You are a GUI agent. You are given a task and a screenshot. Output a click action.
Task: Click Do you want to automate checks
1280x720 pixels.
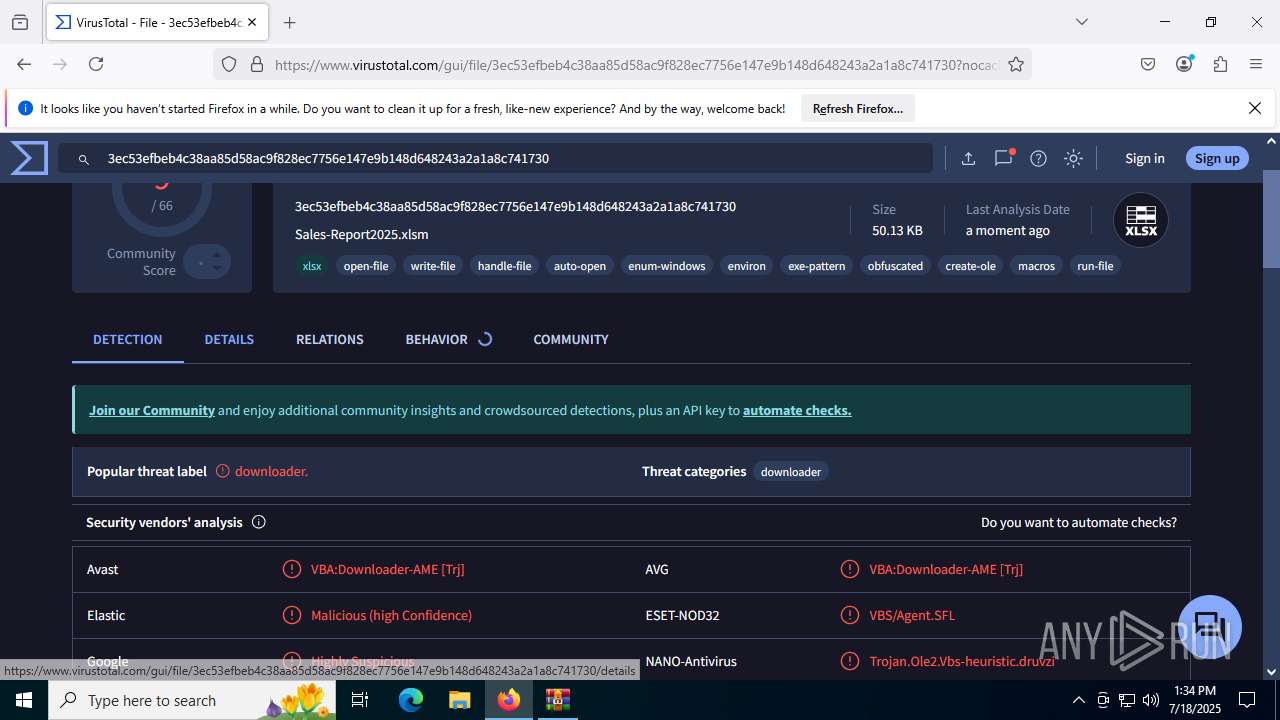1079,522
